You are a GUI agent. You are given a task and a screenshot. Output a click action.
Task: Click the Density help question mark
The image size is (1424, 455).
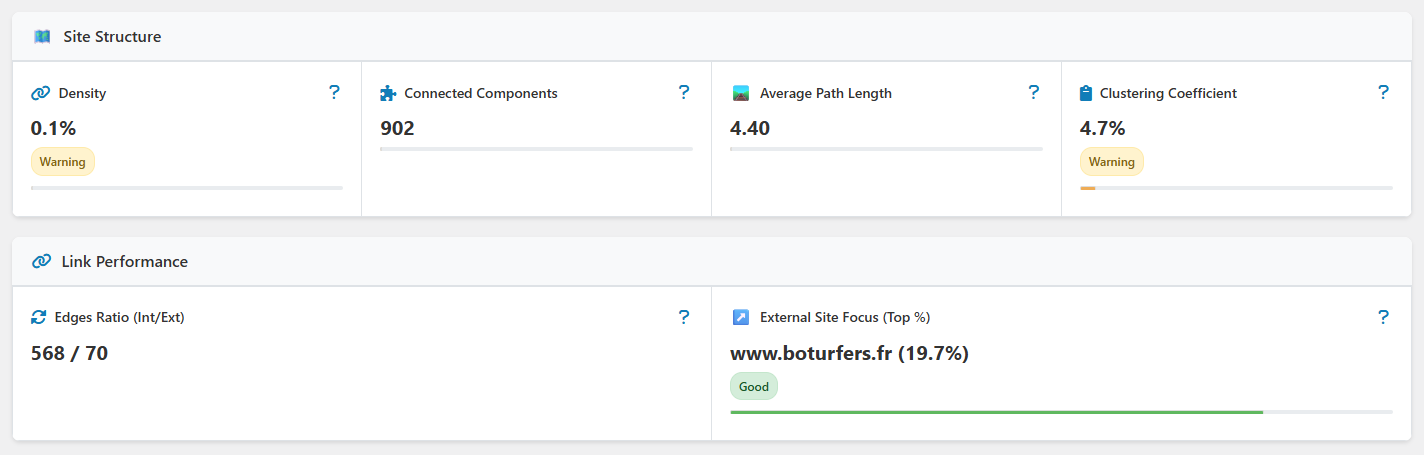click(334, 92)
